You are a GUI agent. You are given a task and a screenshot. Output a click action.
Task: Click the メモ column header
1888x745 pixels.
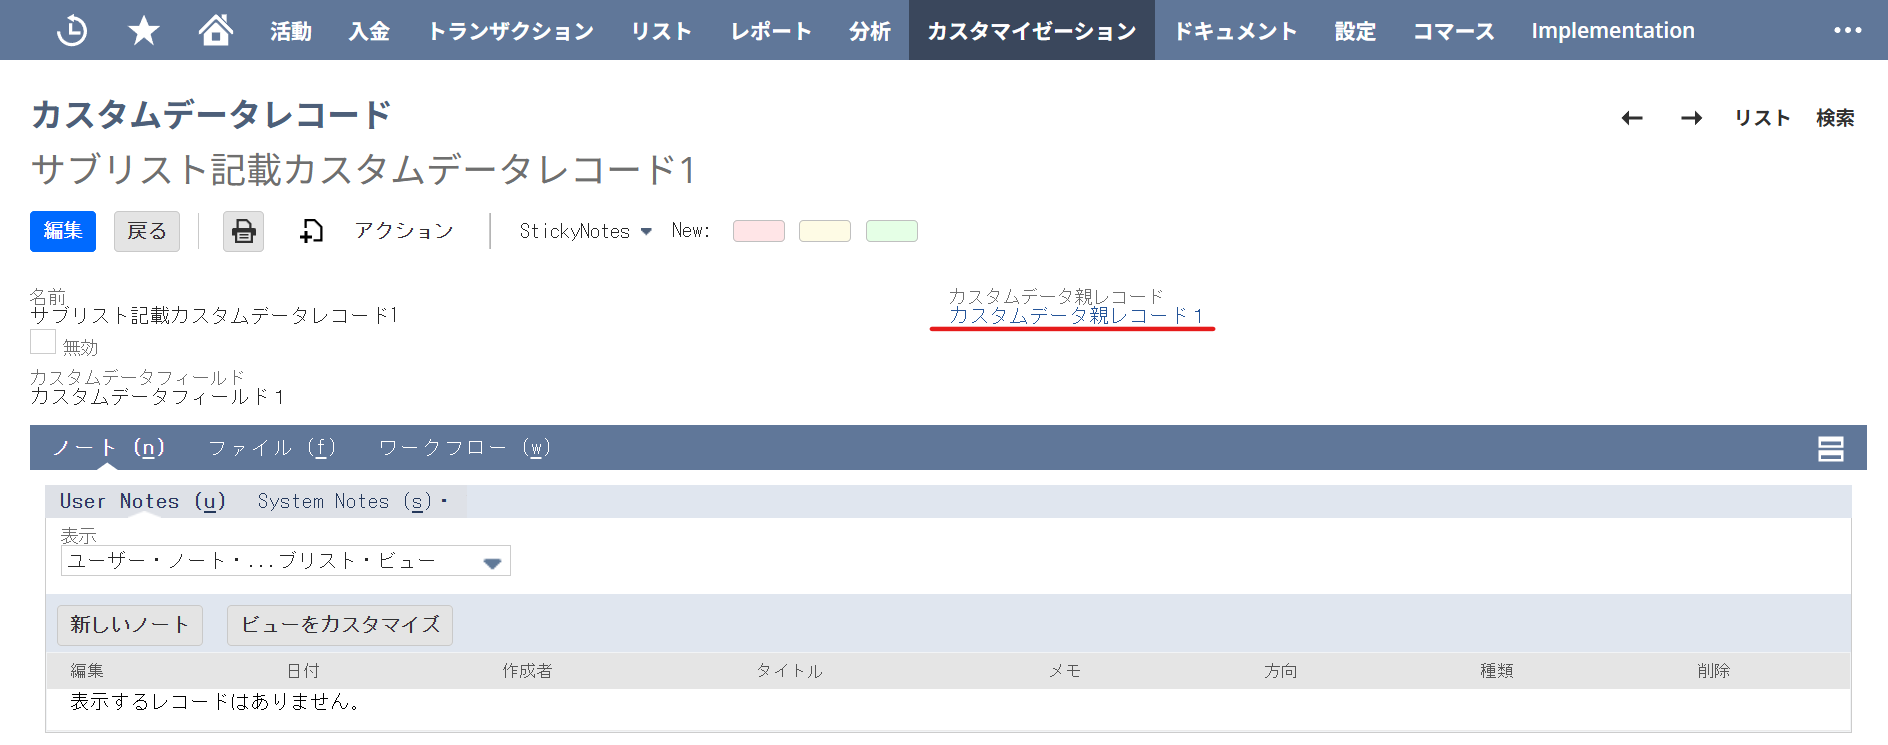[x=1064, y=671]
